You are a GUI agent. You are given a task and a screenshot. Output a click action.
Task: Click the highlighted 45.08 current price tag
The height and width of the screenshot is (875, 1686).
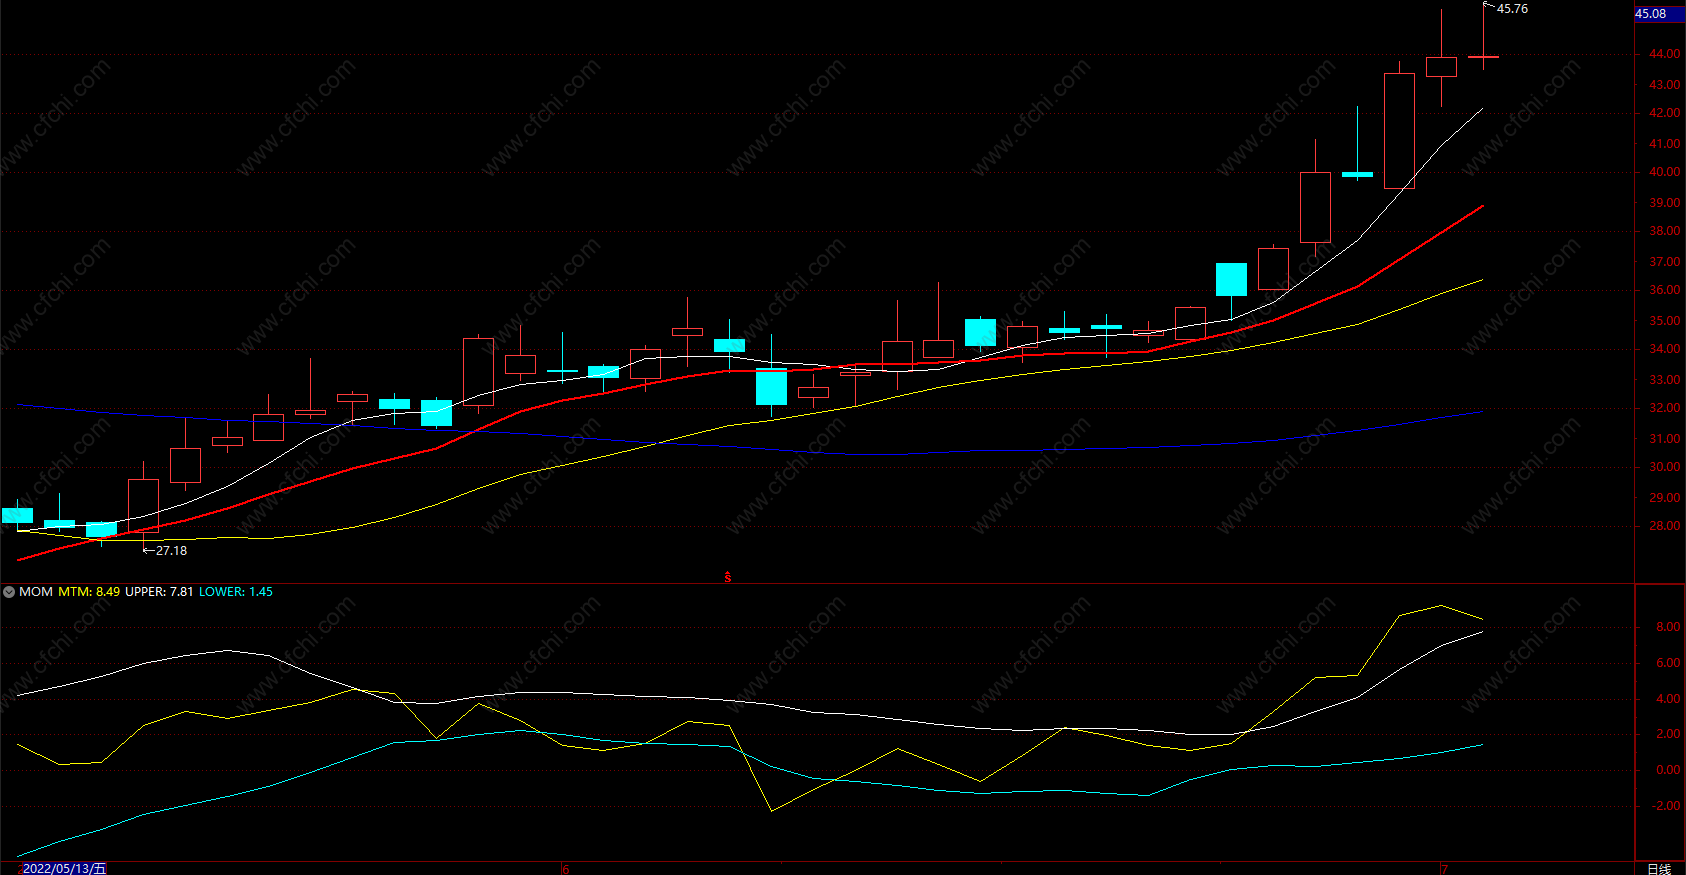point(1660,14)
